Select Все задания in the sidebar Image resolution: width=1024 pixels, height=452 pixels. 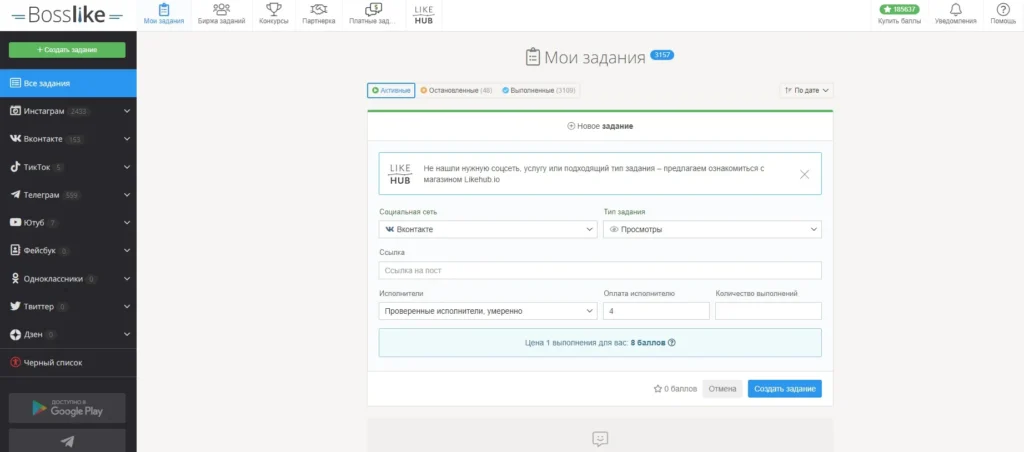click(68, 84)
